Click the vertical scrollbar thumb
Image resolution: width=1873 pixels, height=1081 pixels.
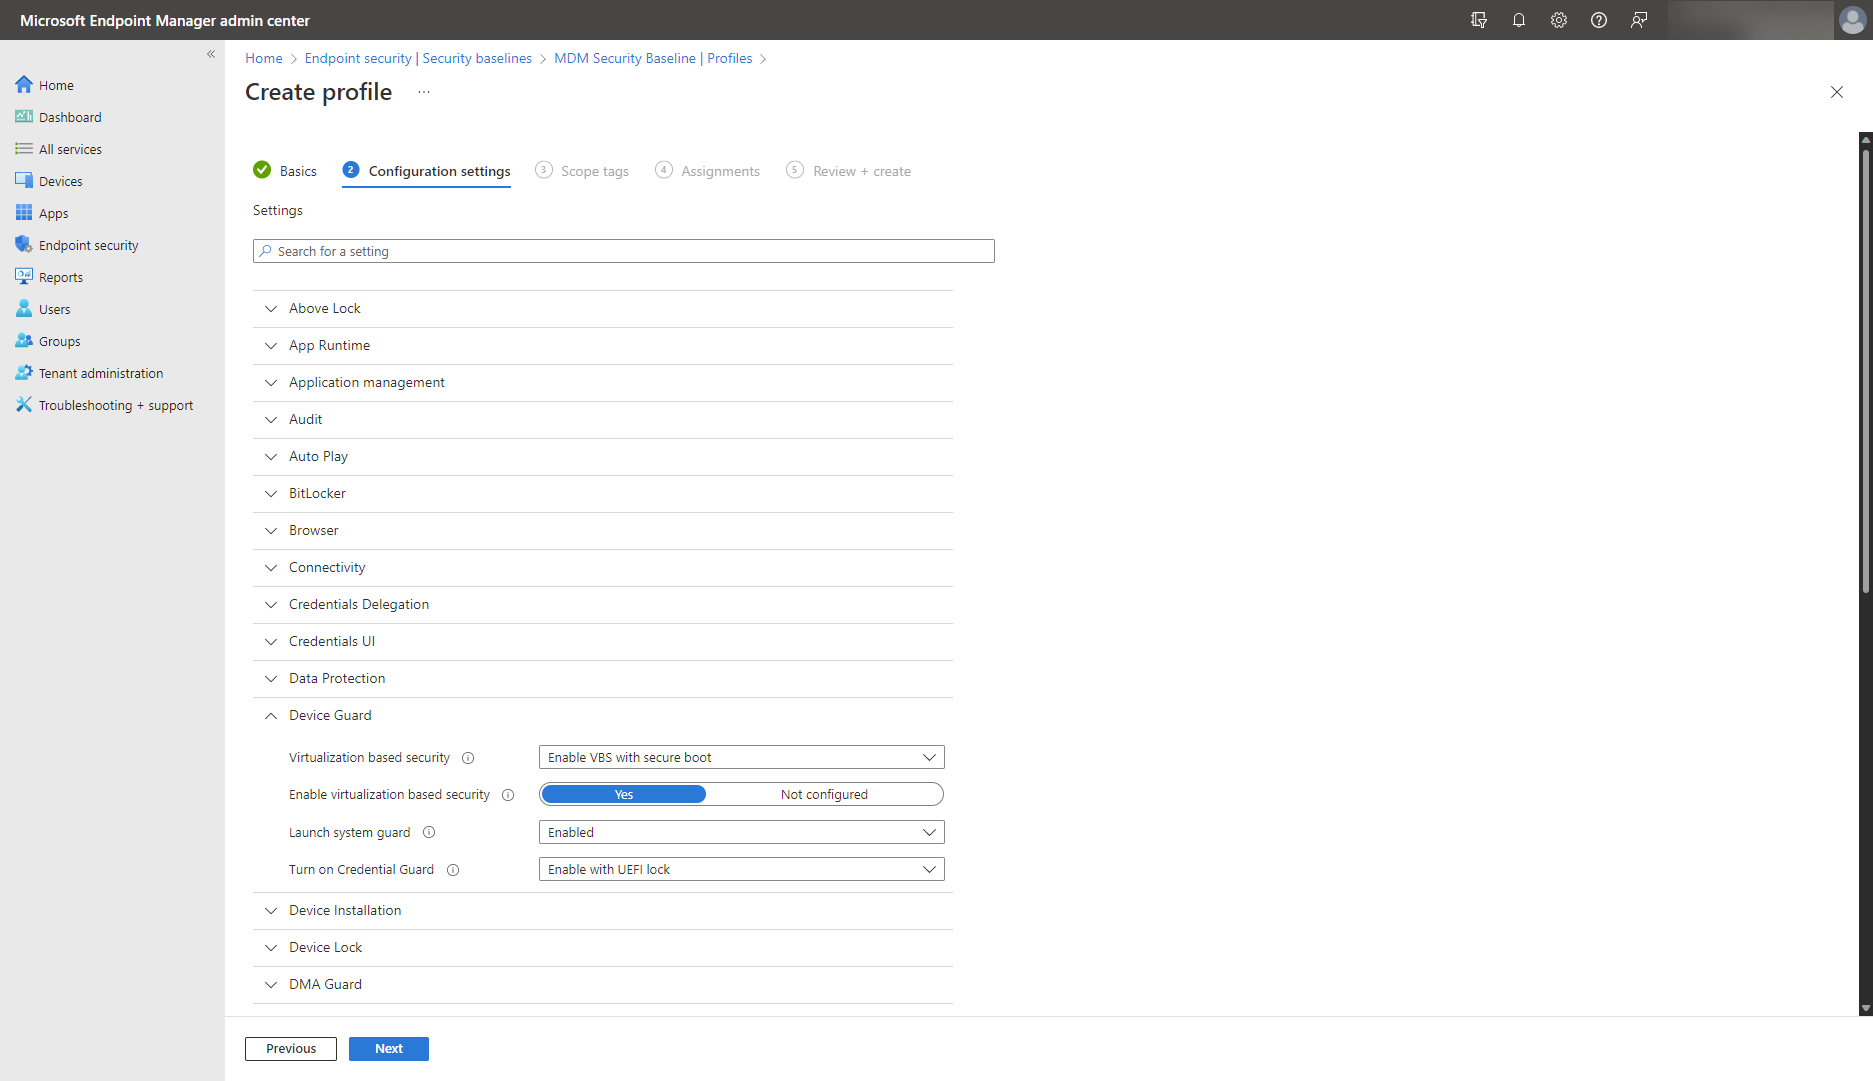(x=1865, y=370)
